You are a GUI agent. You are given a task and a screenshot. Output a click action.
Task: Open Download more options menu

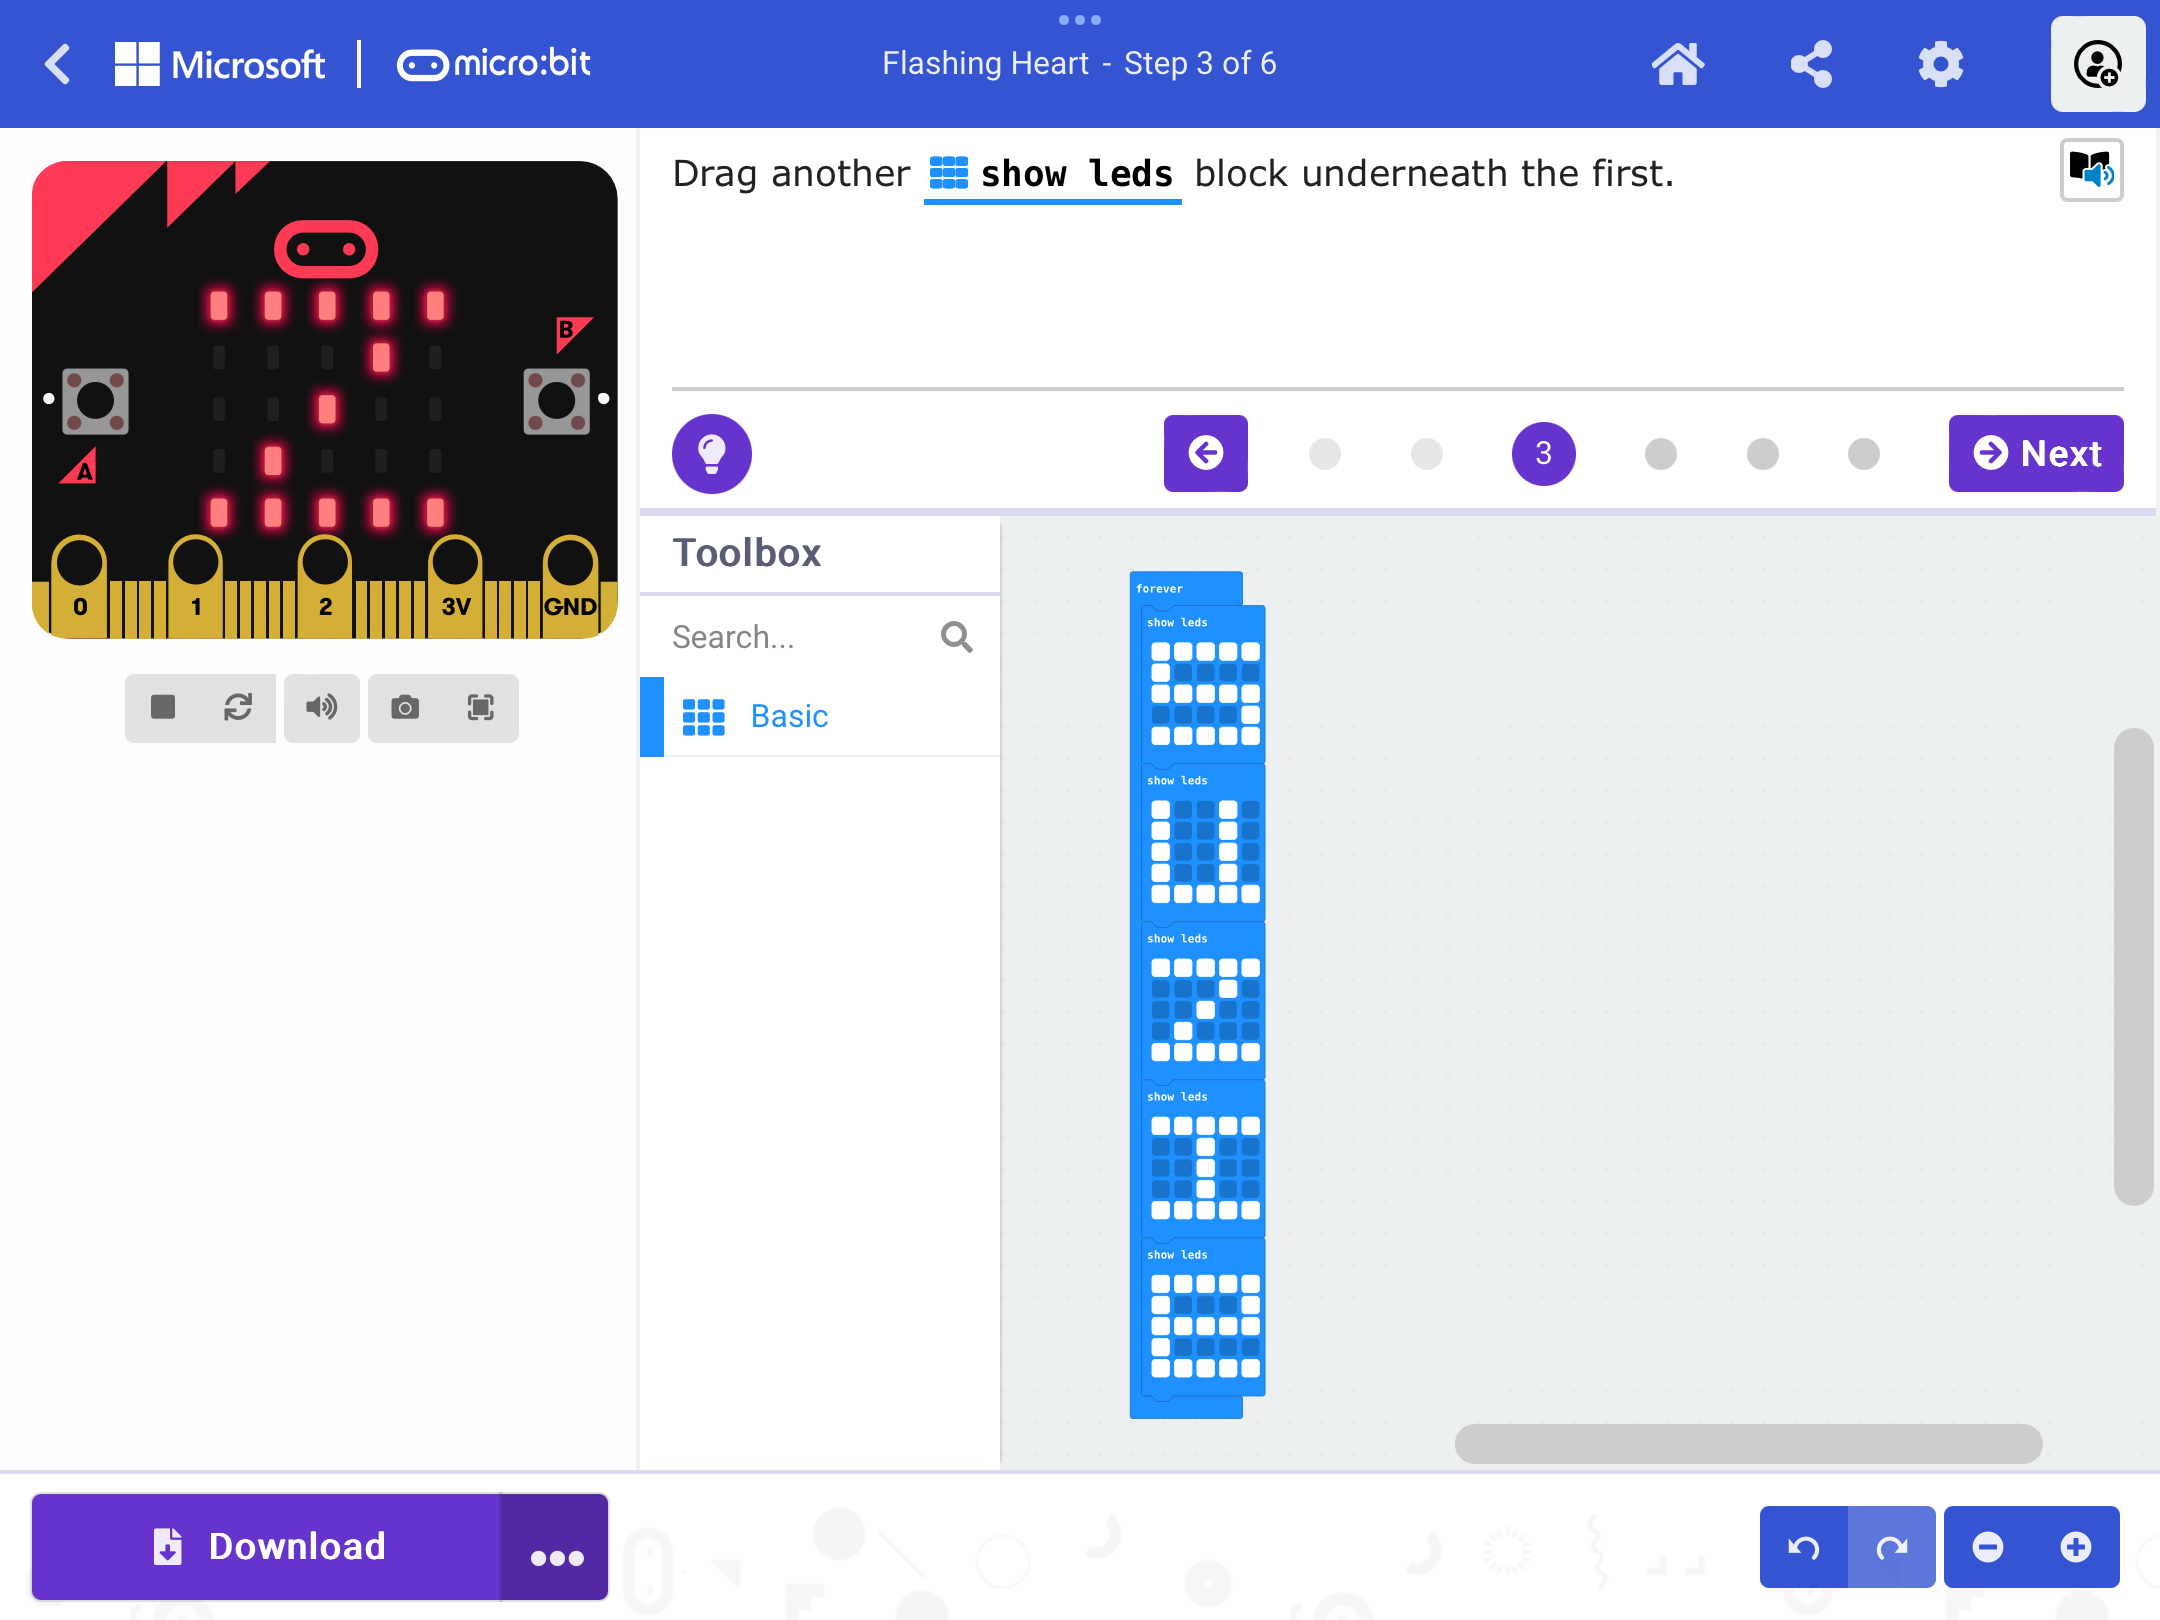coord(556,1548)
